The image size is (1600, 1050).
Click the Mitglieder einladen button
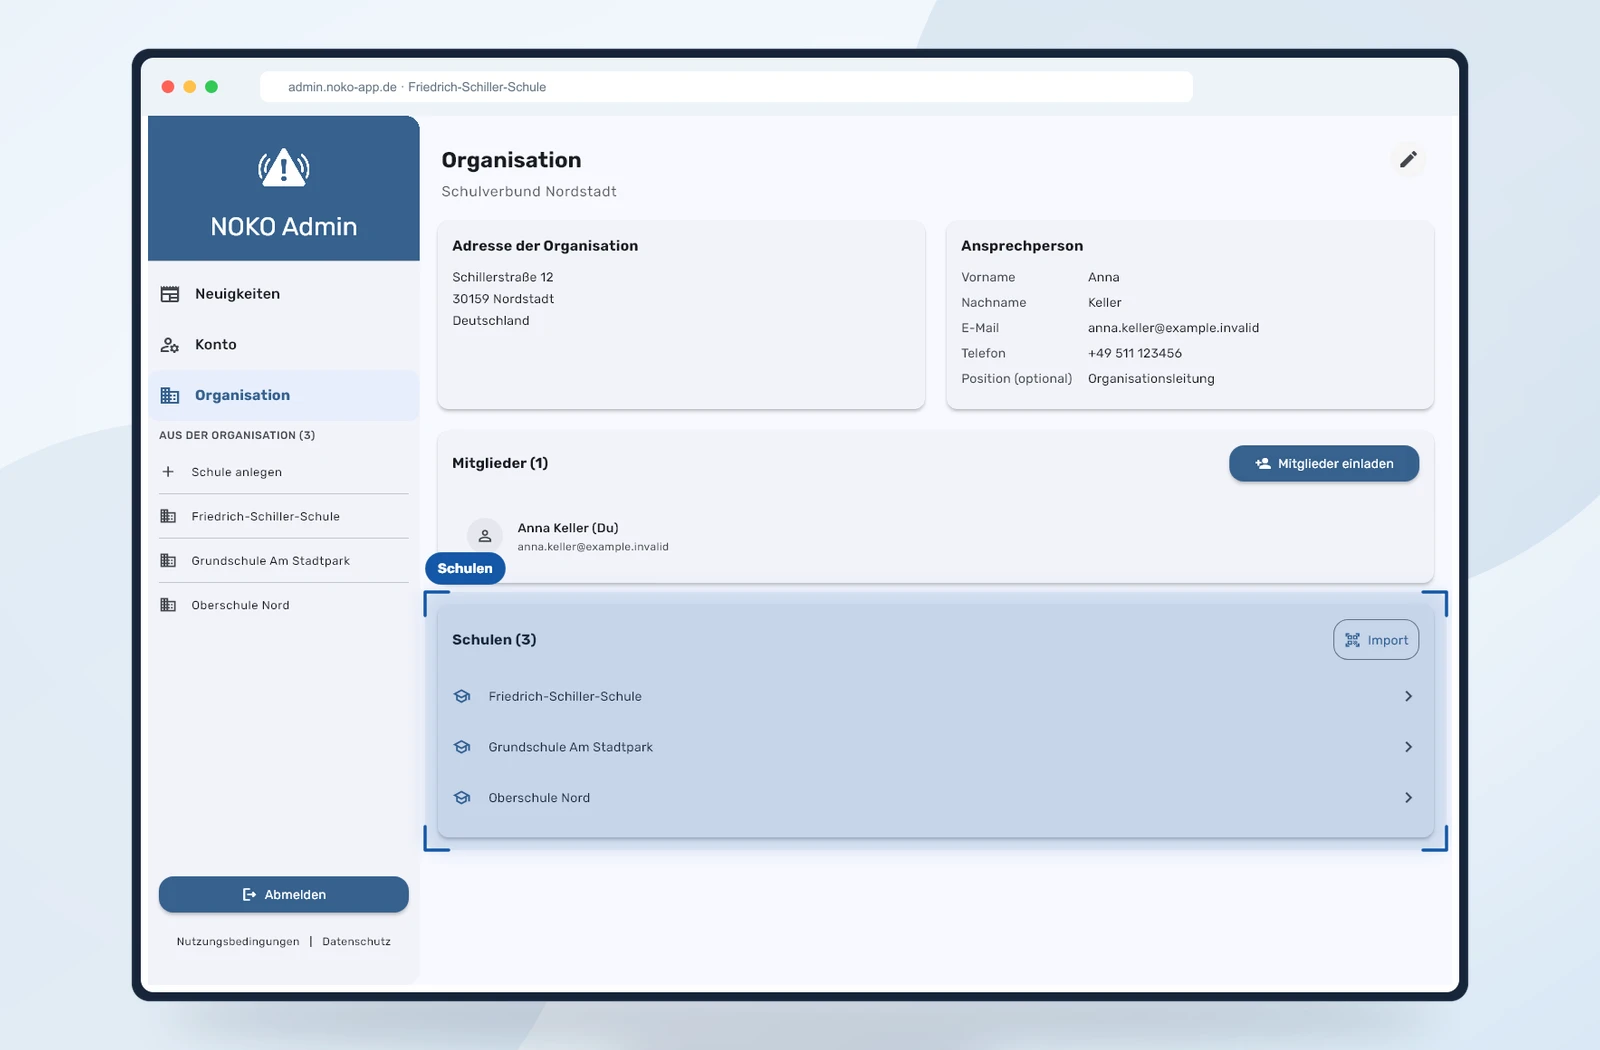point(1324,464)
